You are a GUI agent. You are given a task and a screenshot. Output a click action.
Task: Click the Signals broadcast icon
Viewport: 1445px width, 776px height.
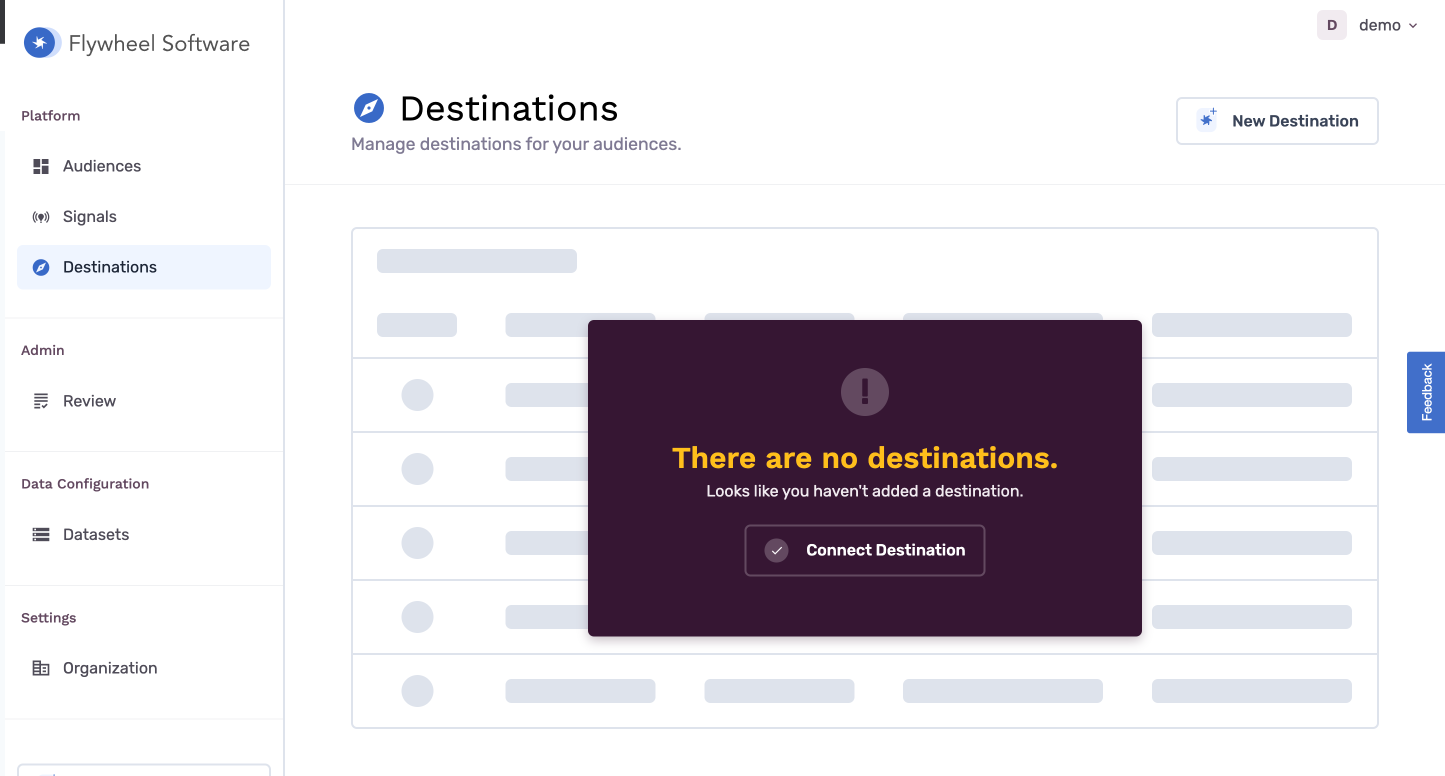[x=41, y=217]
